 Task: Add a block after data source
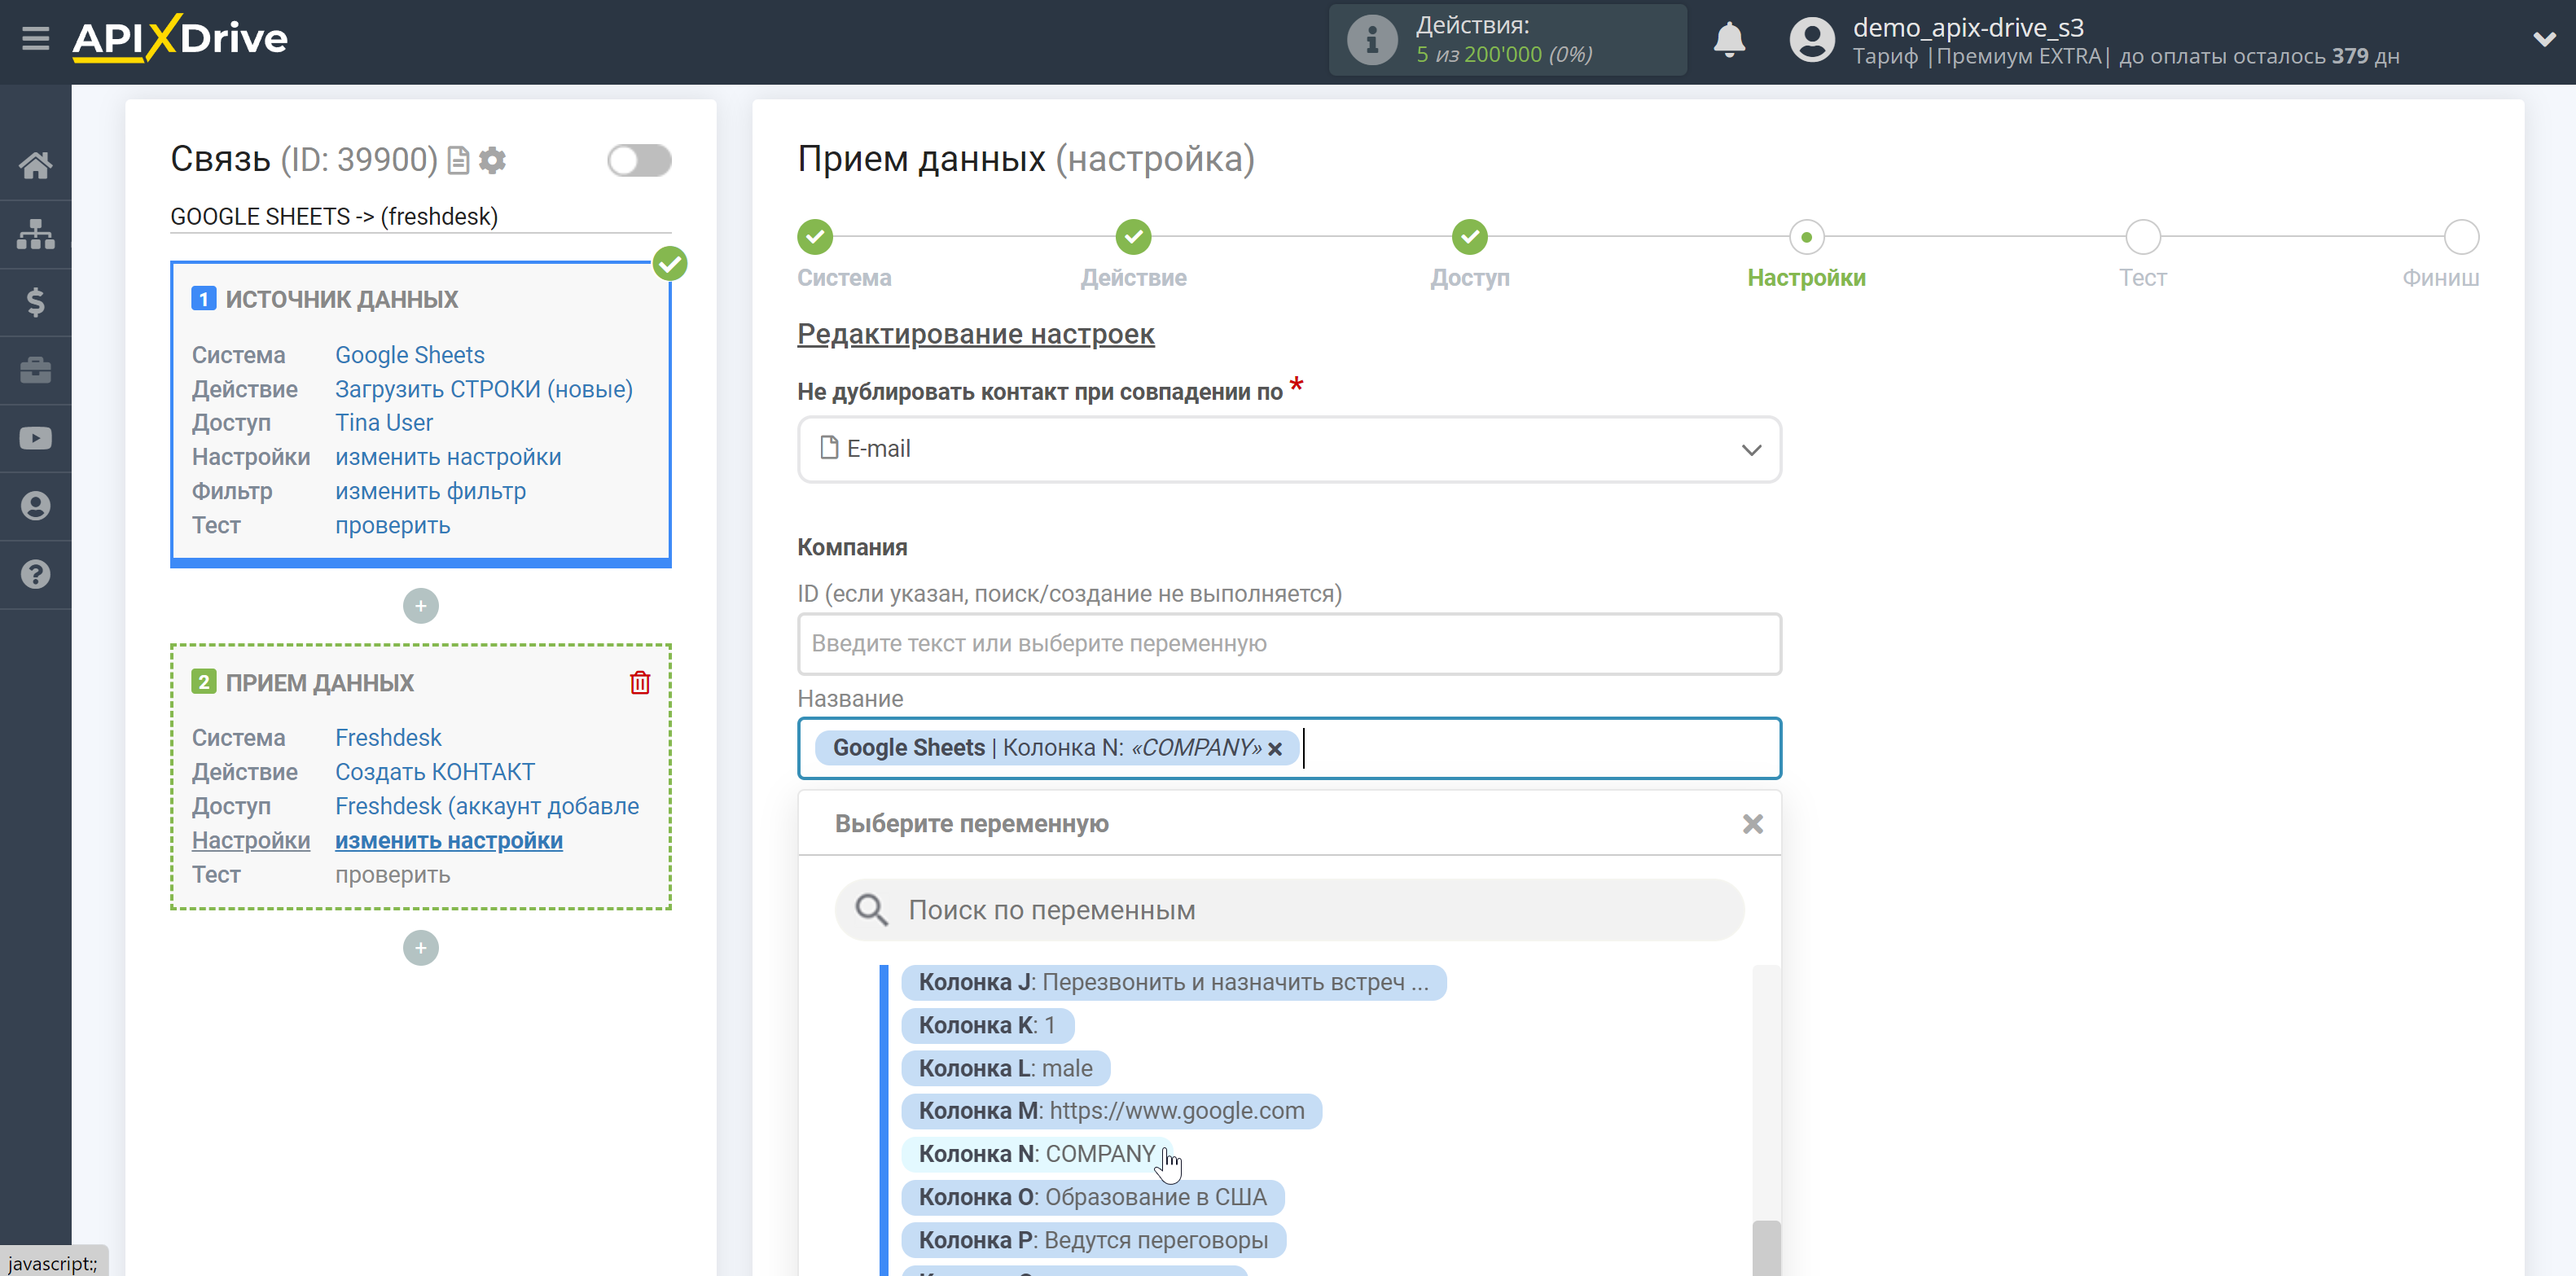coord(421,606)
